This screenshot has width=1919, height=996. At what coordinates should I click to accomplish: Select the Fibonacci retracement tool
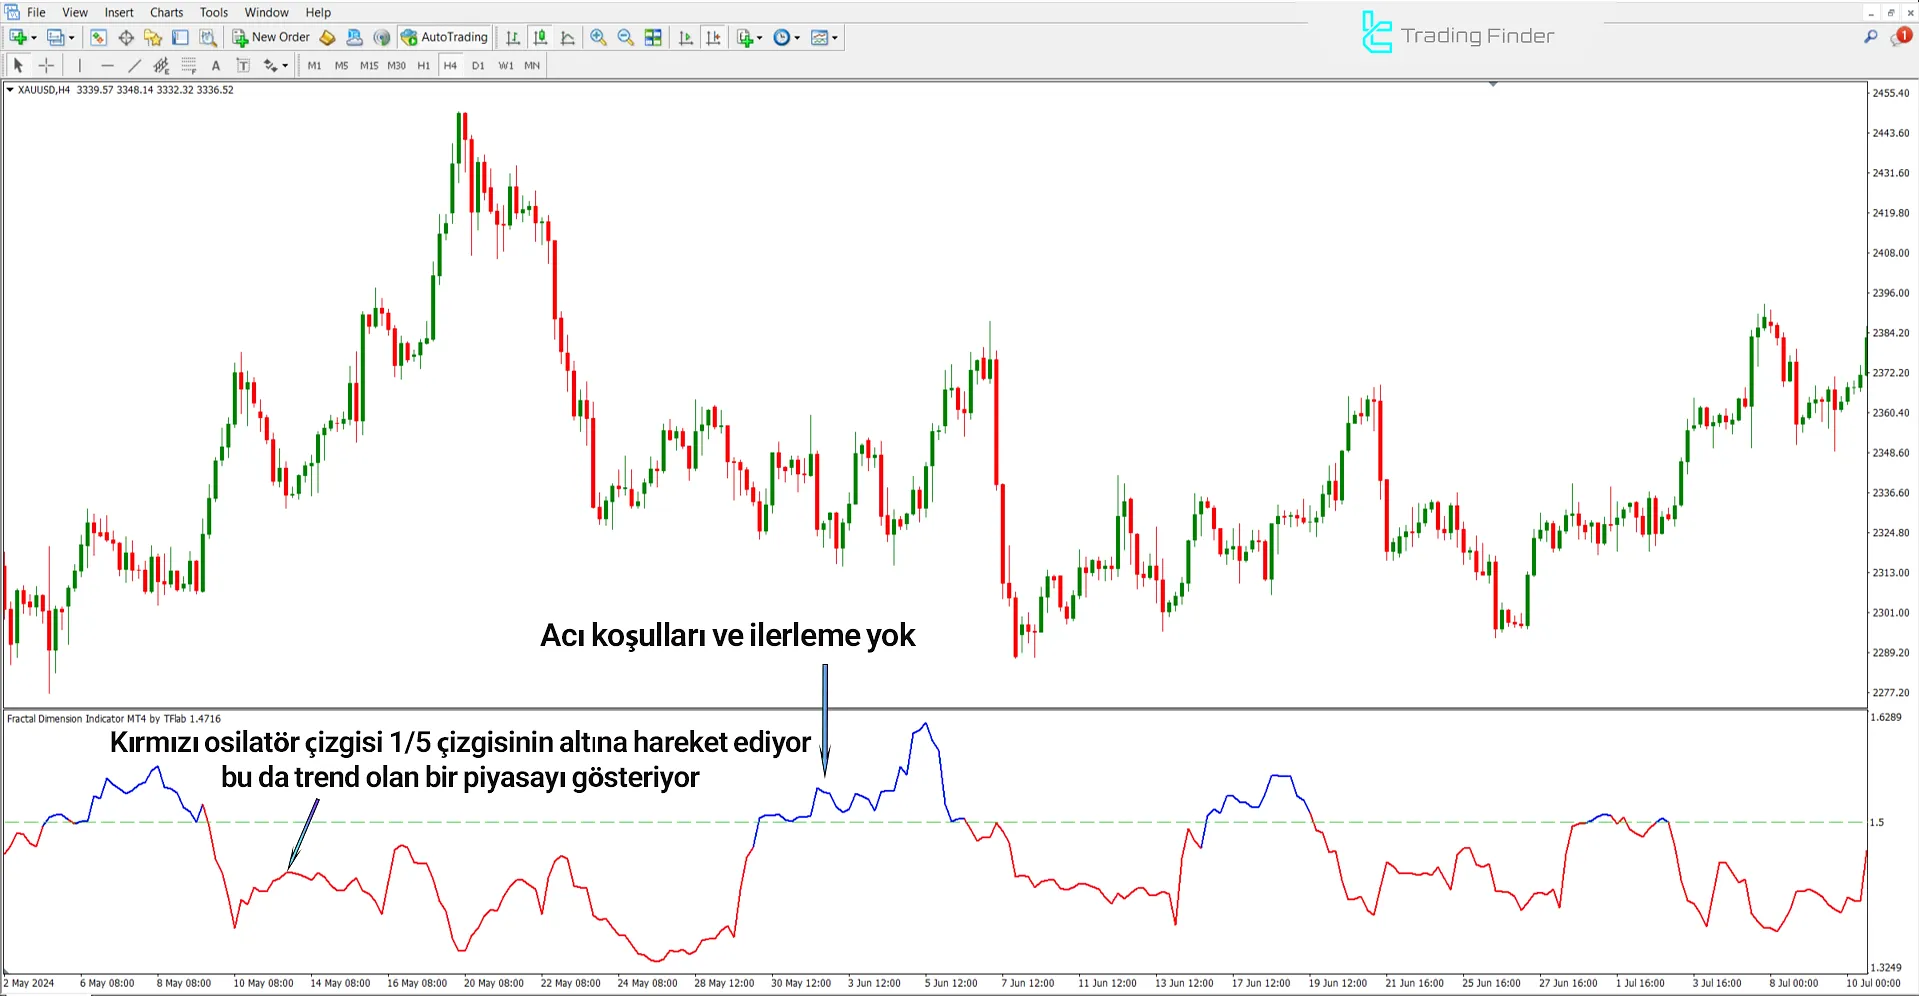(188, 66)
